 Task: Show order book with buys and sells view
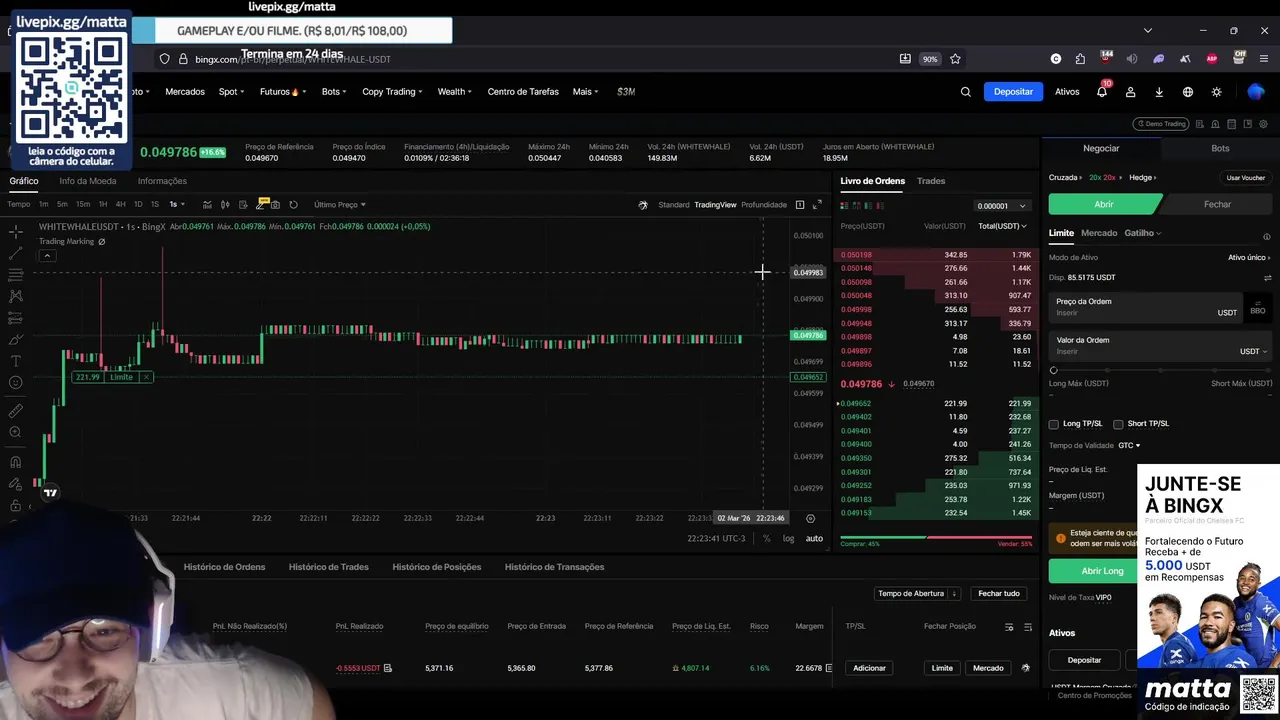(x=844, y=205)
